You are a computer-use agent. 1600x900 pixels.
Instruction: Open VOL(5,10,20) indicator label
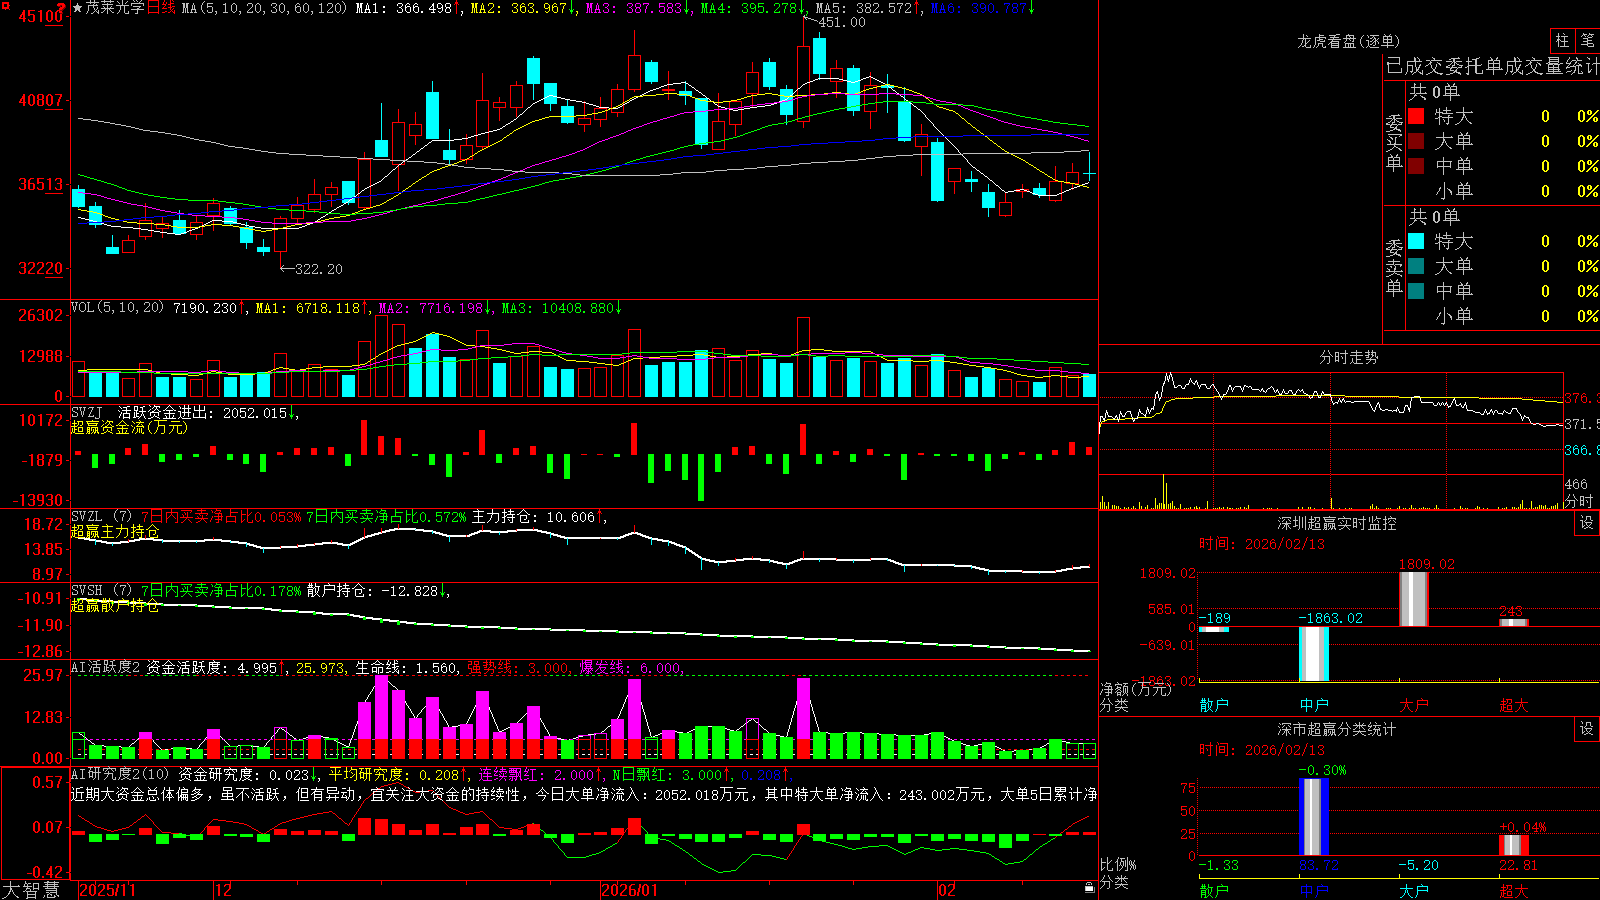tap(117, 307)
